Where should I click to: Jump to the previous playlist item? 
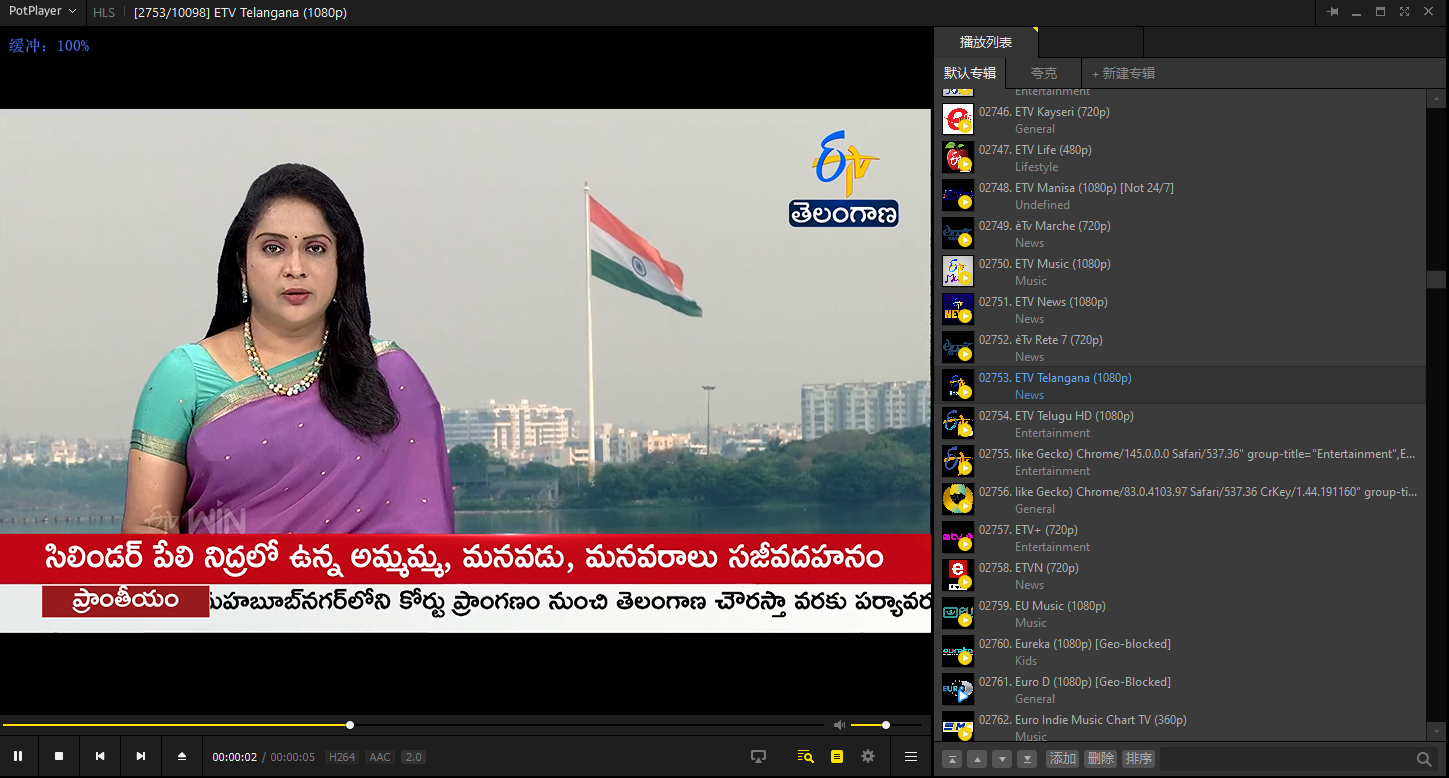(100, 756)
